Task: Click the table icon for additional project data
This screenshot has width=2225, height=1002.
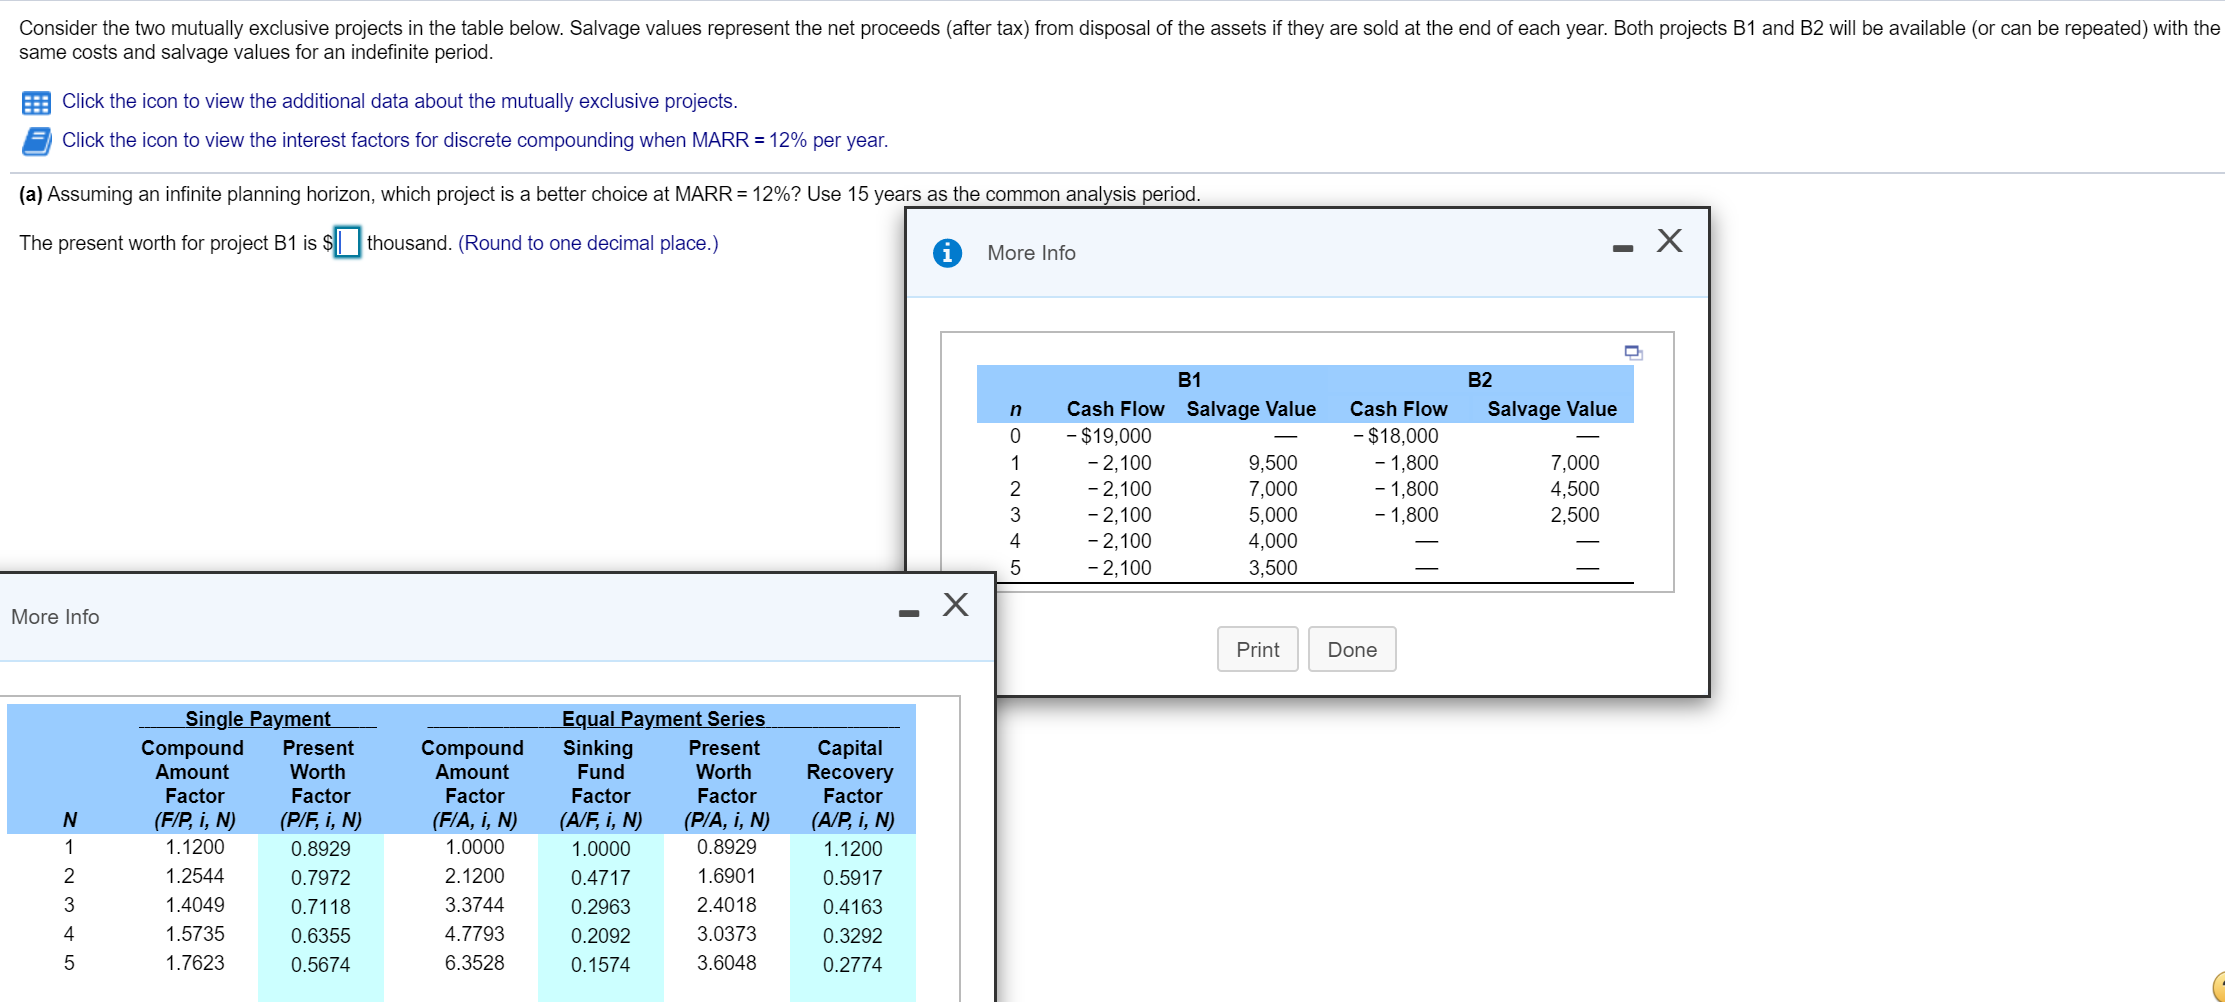Action: point(36,103)
